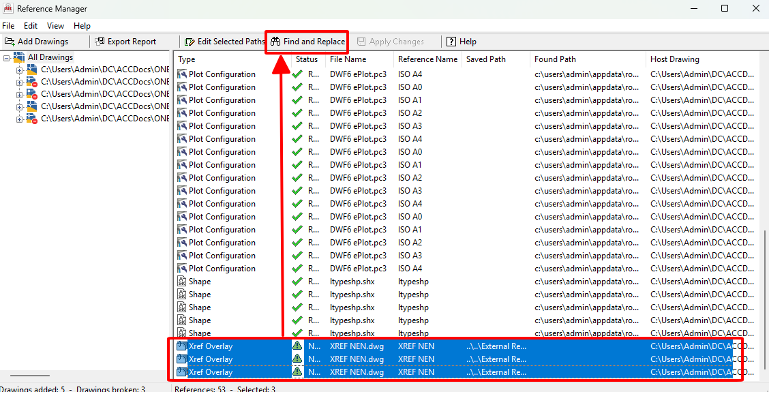
Task: Sort by the Reference Name column header
Action: [428, 59]
